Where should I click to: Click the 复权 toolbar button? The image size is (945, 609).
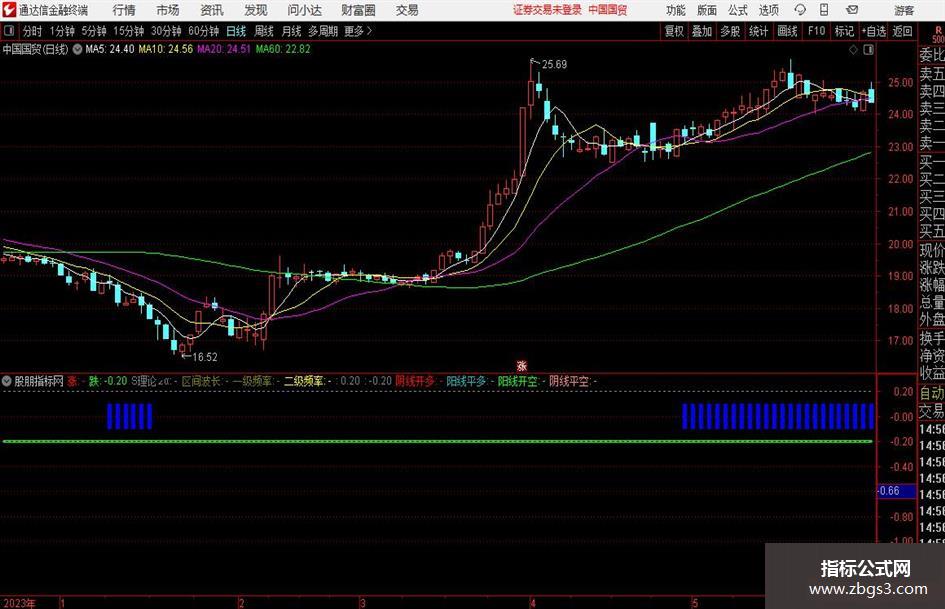pos(674,31)
